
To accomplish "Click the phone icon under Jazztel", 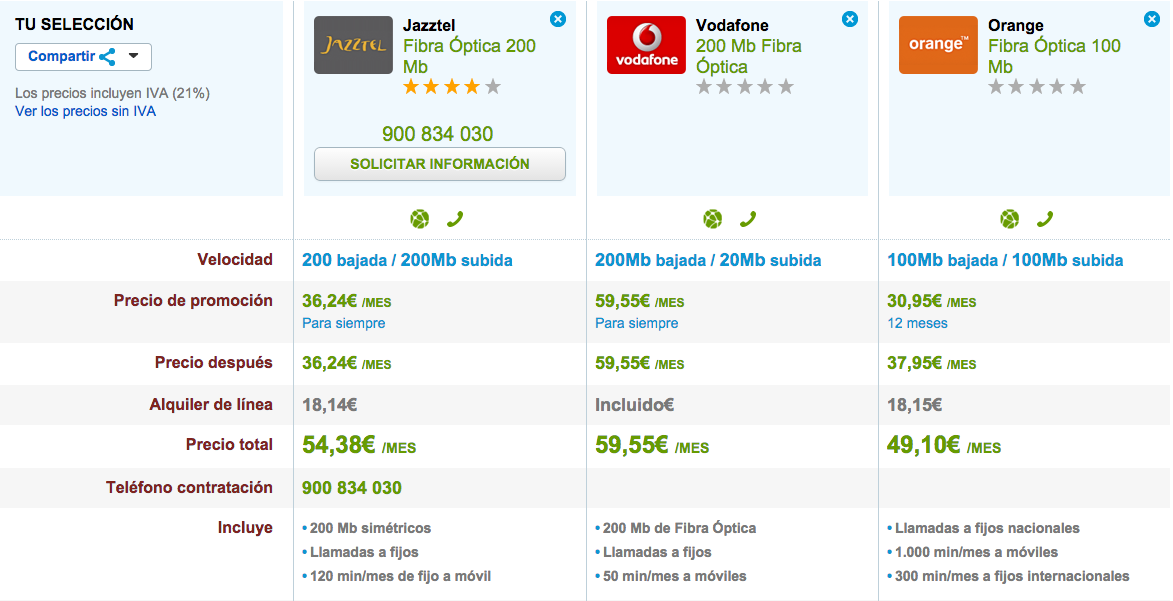I will tap(455, 219).
